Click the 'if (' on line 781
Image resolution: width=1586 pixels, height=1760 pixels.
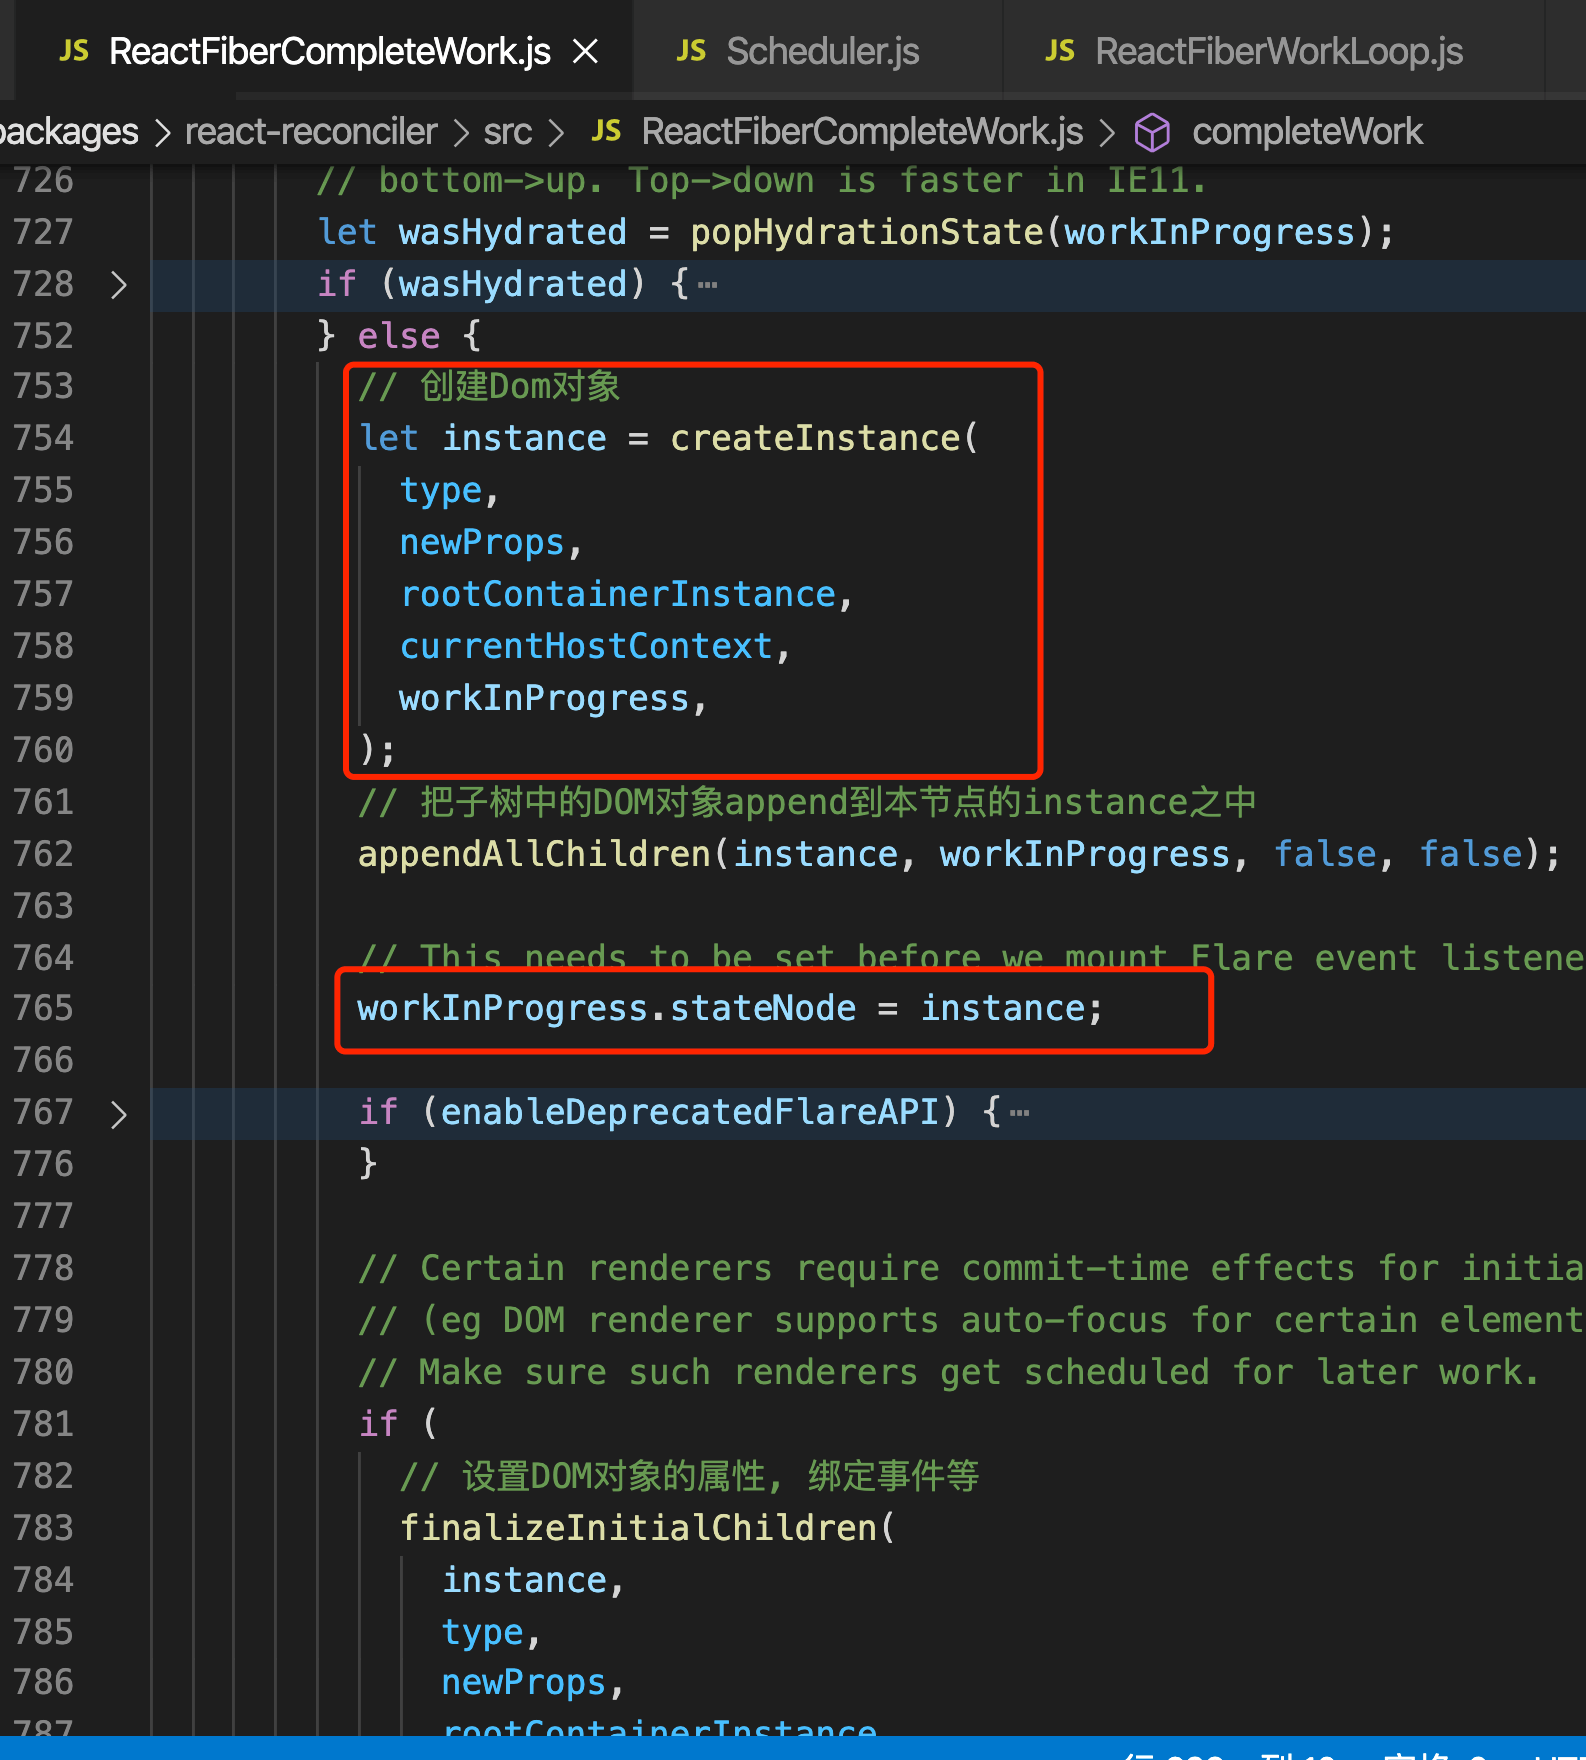[x=398, y=1424]
